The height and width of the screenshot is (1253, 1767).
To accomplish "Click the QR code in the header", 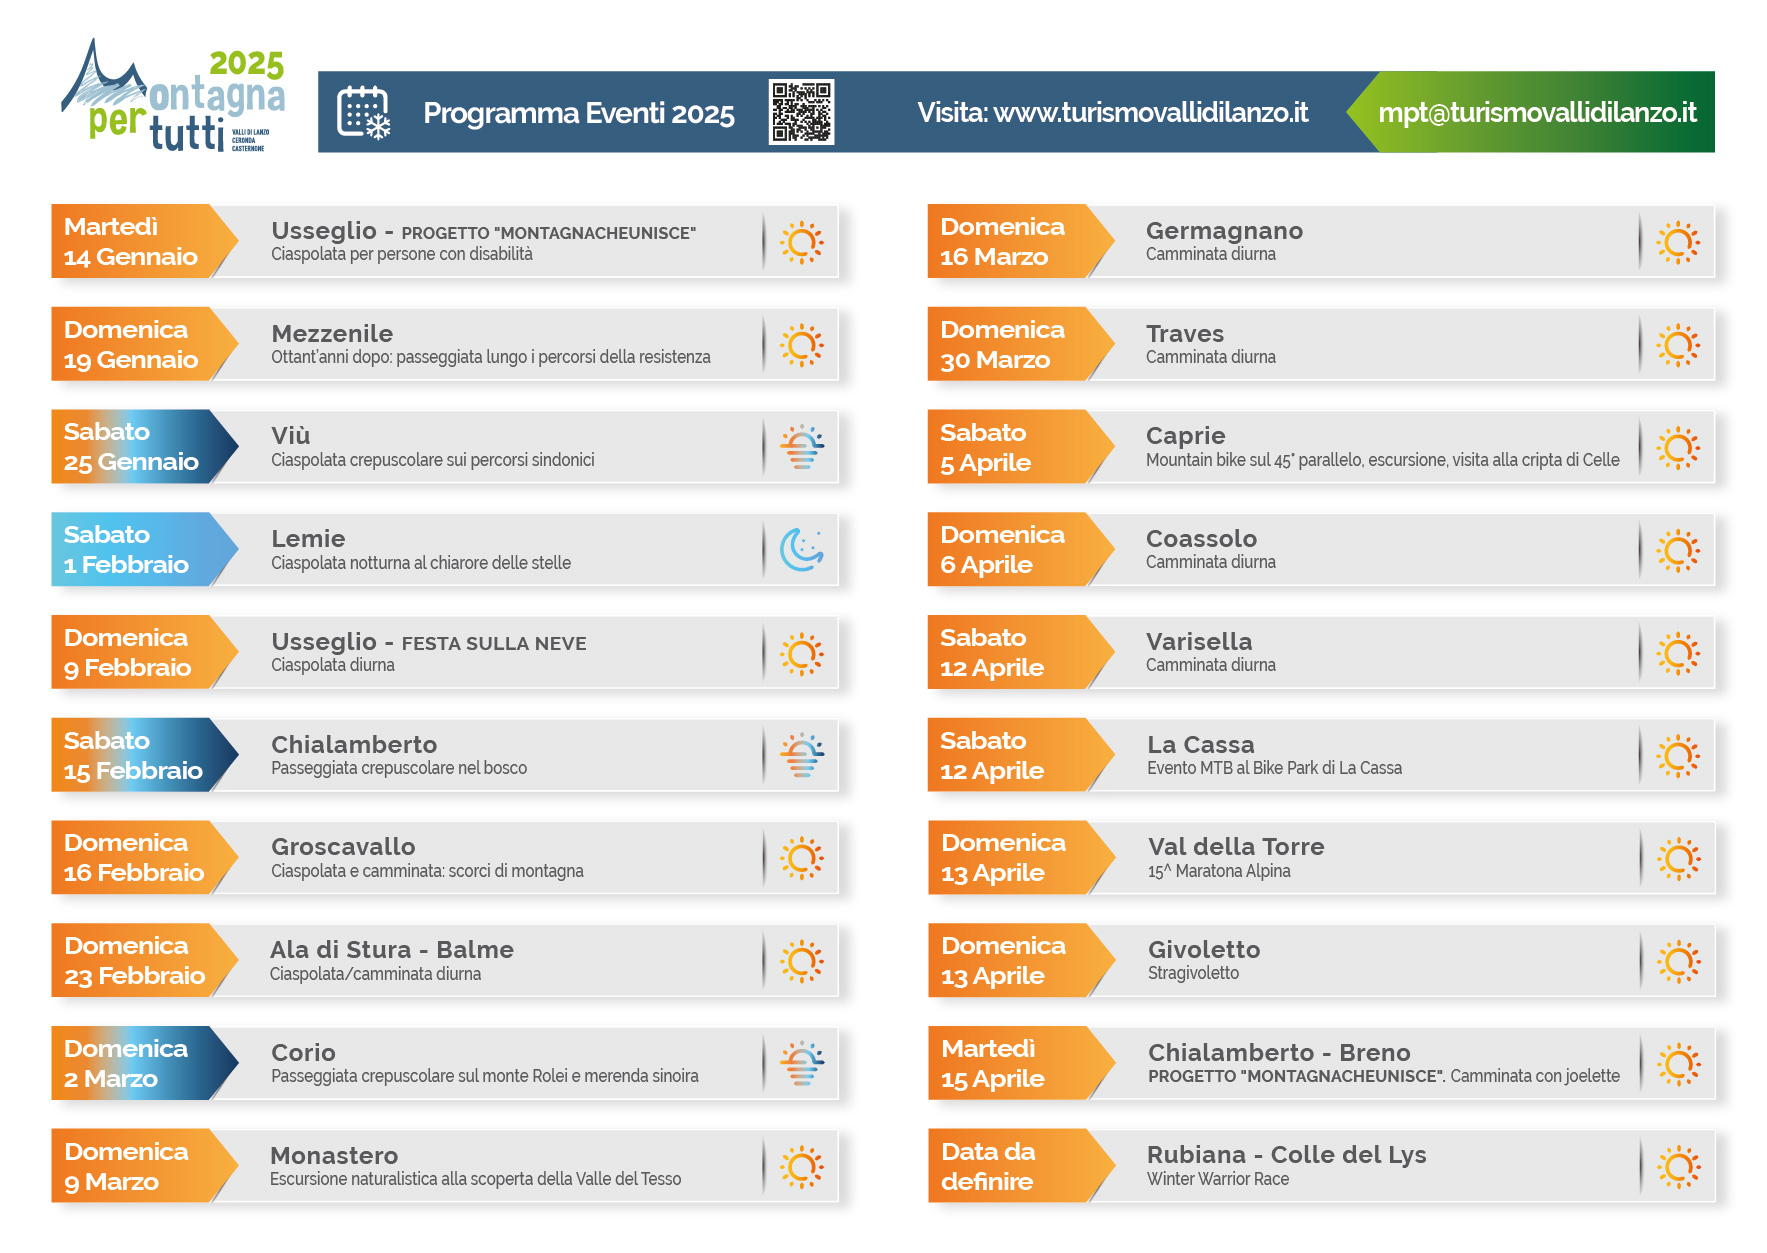I will pyautogui.click(x=801, y=112).
